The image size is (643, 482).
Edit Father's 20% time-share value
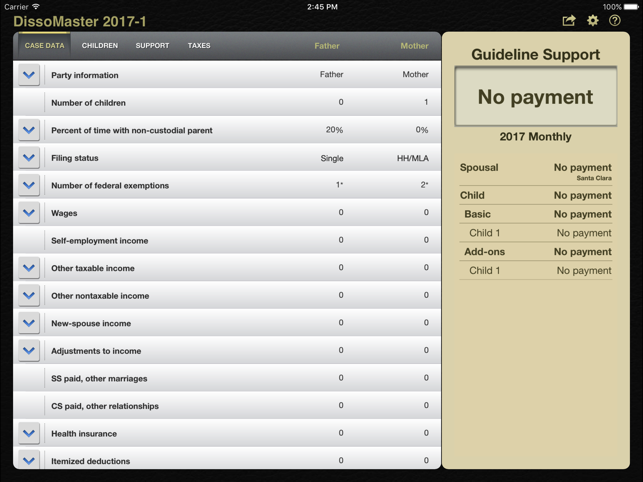334,130
